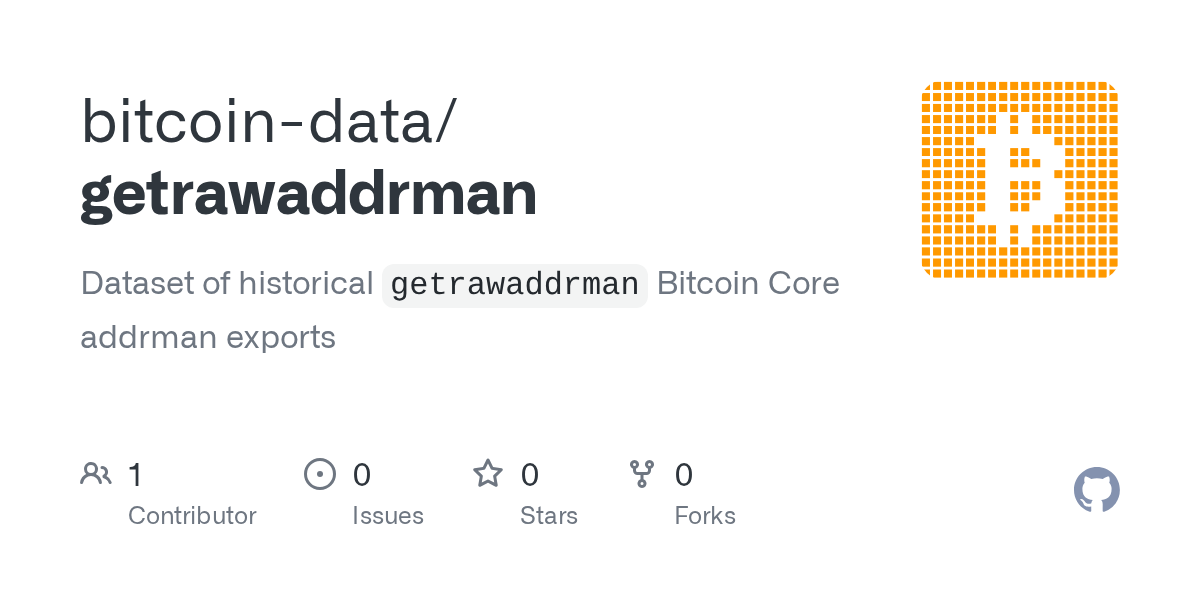Click the words 'Dataset of historical'
1200x600 pixels.
227,284
